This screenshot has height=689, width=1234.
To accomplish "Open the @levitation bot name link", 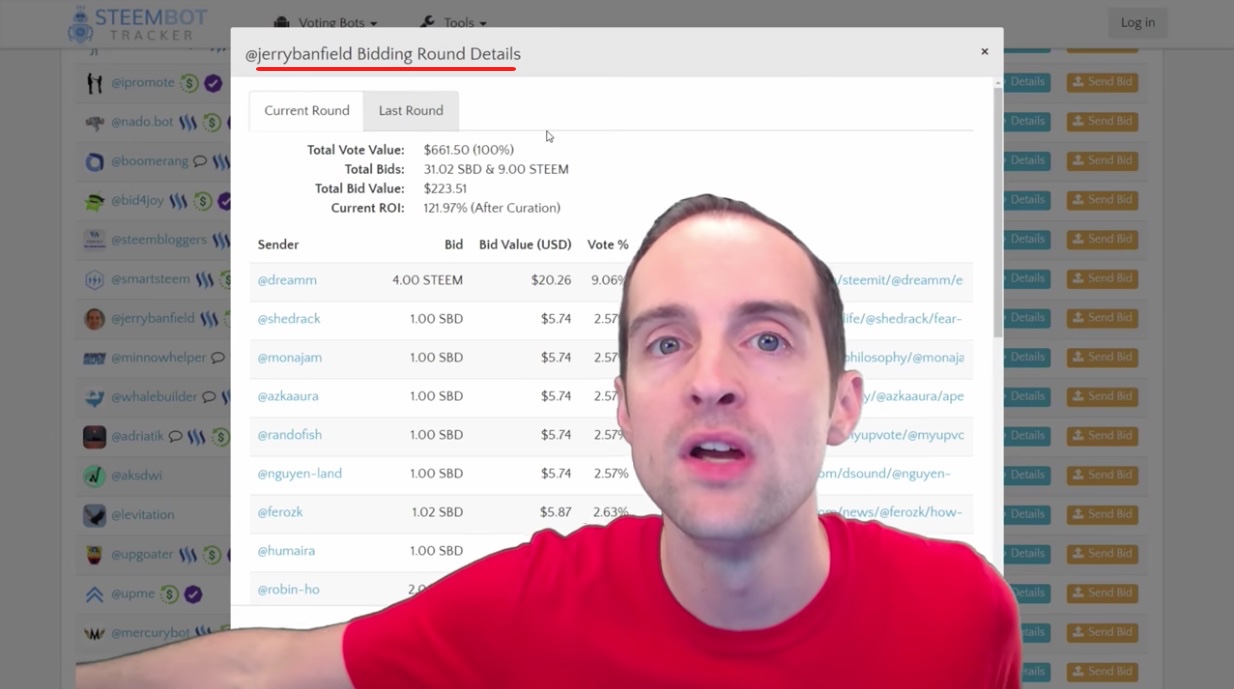I will click(x=142, y=515).
